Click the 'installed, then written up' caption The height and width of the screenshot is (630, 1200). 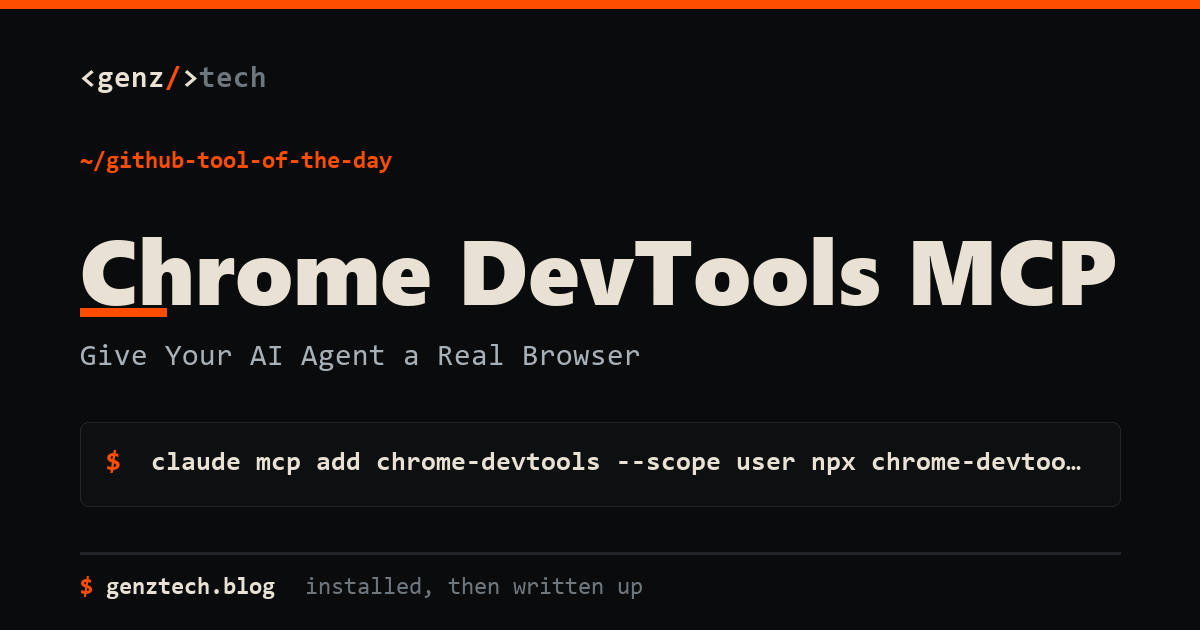pyautogui.click(x=474, y=587)
